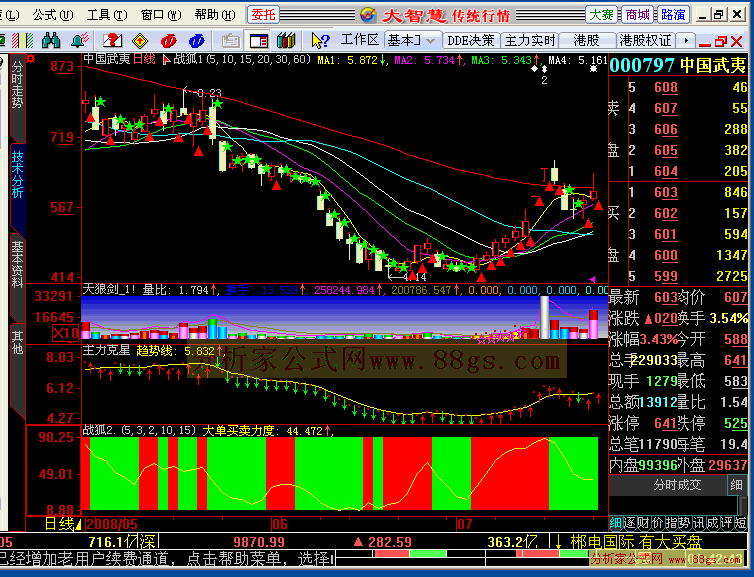Screen dimensions: 754x577
Task: Switch to the 港股权证 tab
Action: (x=645, y=40)
